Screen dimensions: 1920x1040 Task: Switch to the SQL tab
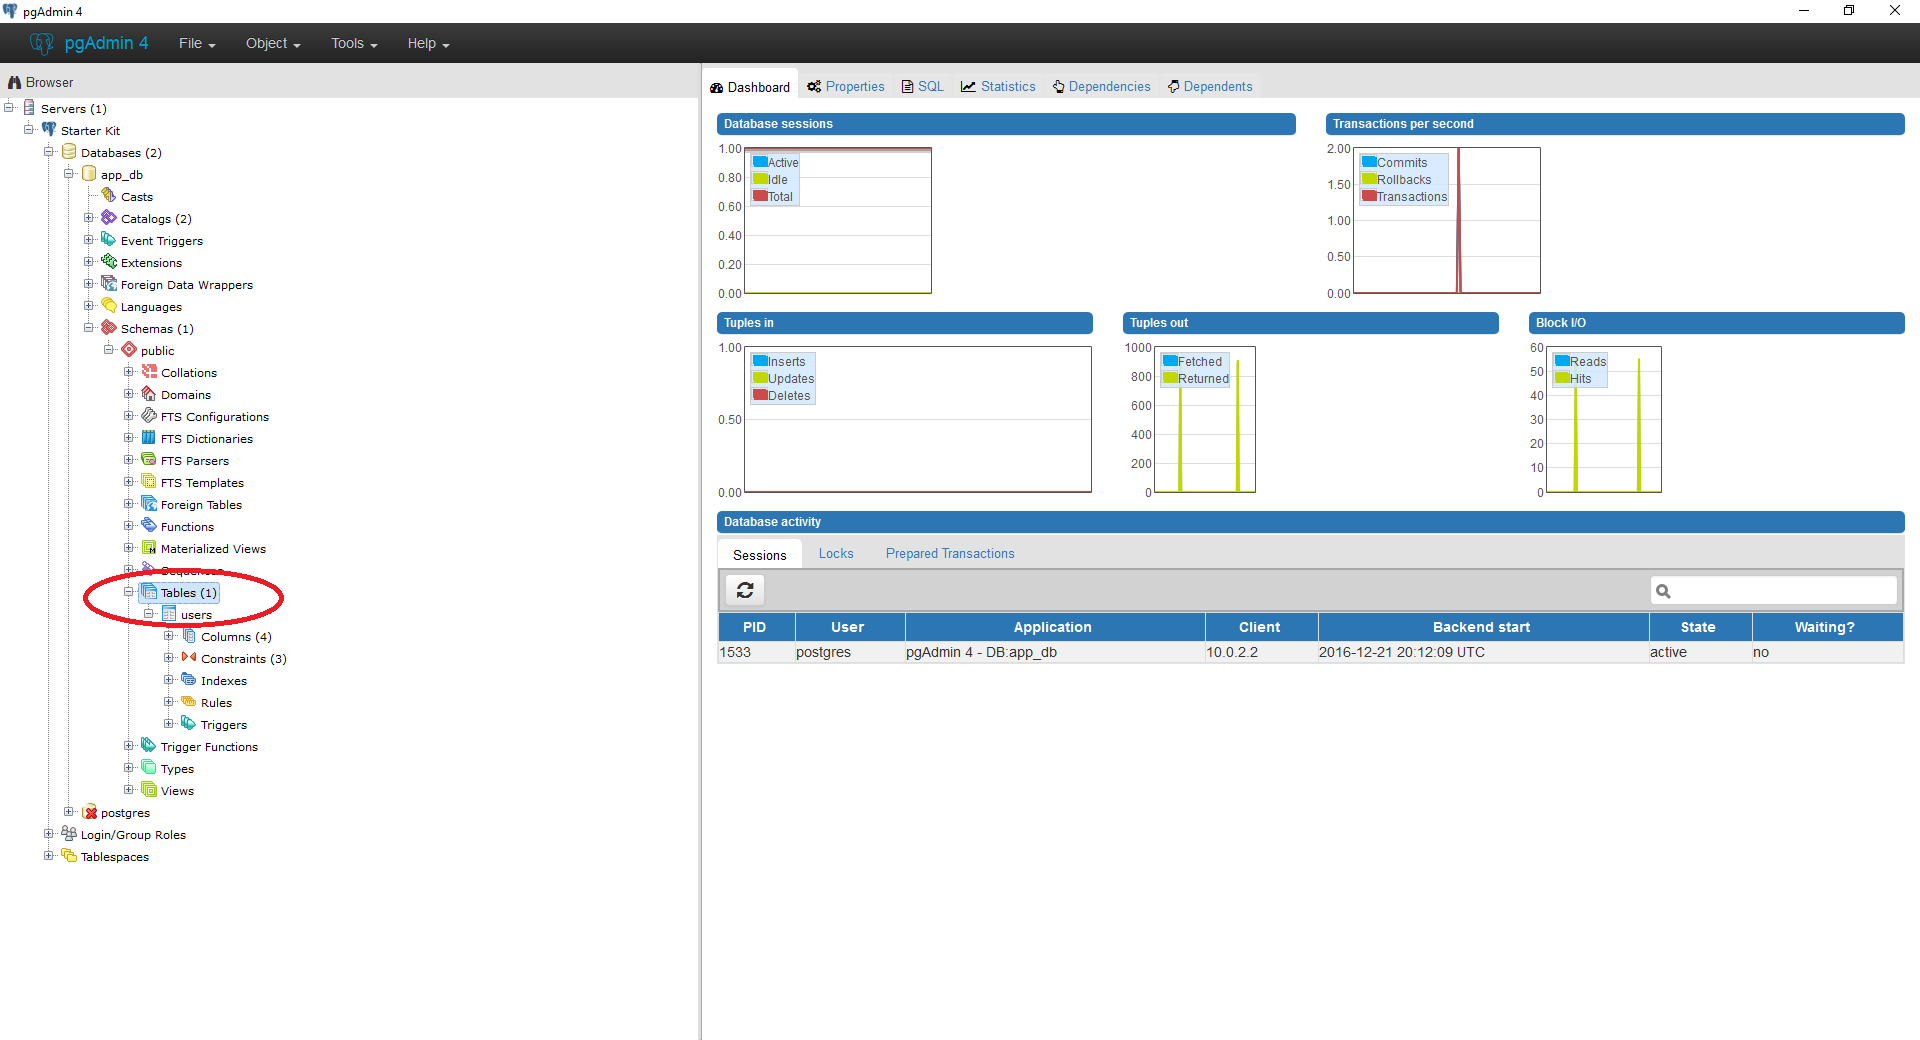pos(922,87)
